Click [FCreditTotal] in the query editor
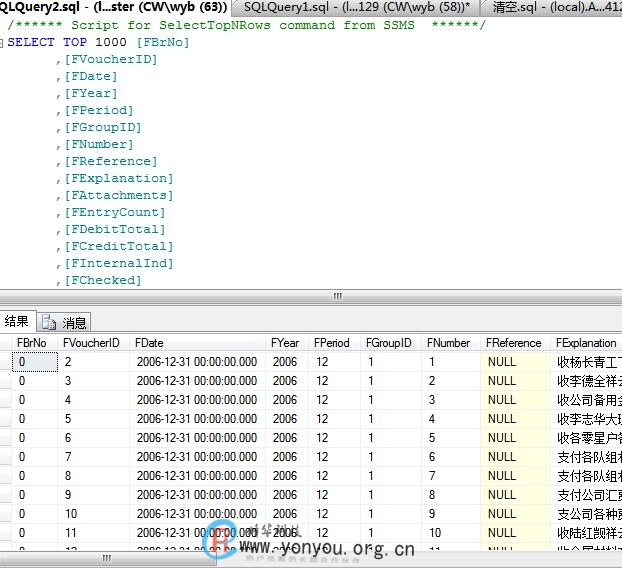Screen dimensions: 622x568 (x=119, y=246)
